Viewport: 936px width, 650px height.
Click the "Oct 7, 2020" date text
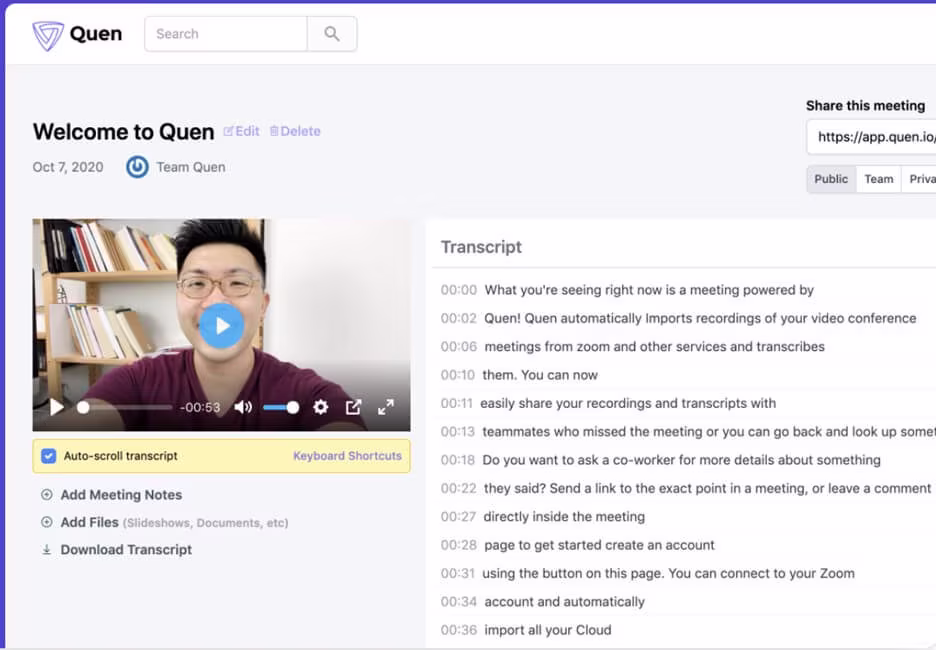click(68, 167)
